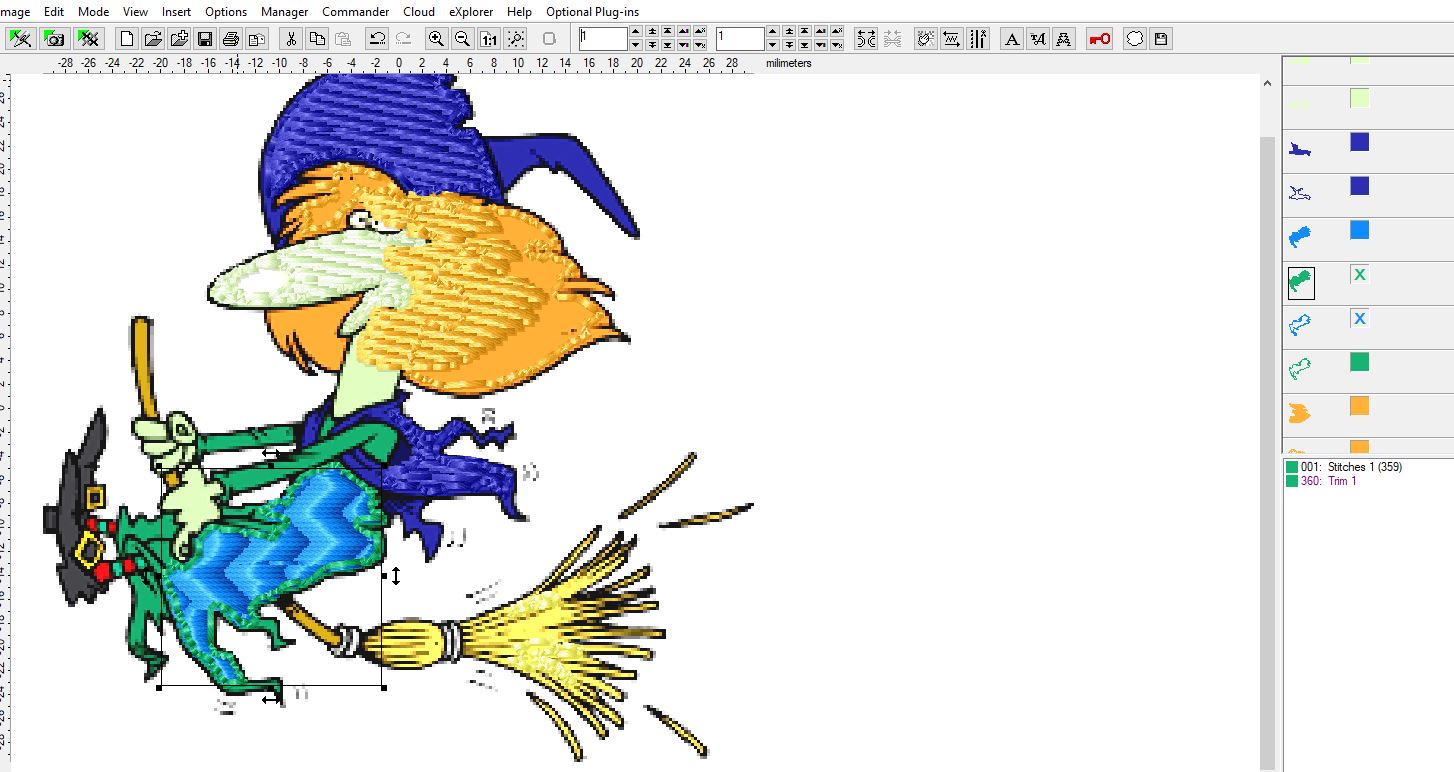Click the 1:1 actual size icon

coord(489,39)
